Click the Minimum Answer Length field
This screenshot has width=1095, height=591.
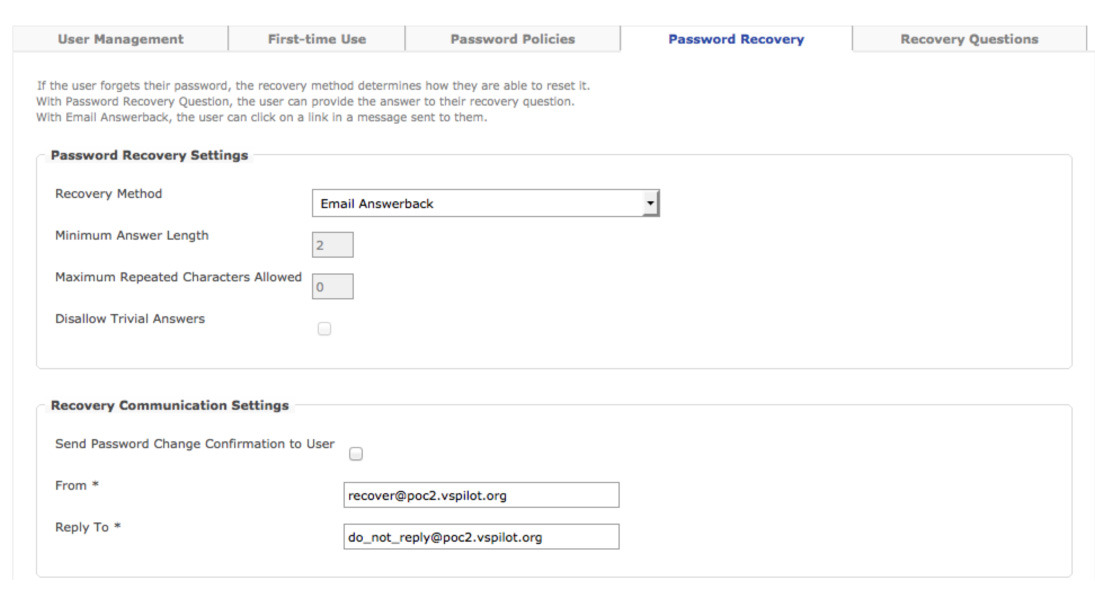point(332,245)
